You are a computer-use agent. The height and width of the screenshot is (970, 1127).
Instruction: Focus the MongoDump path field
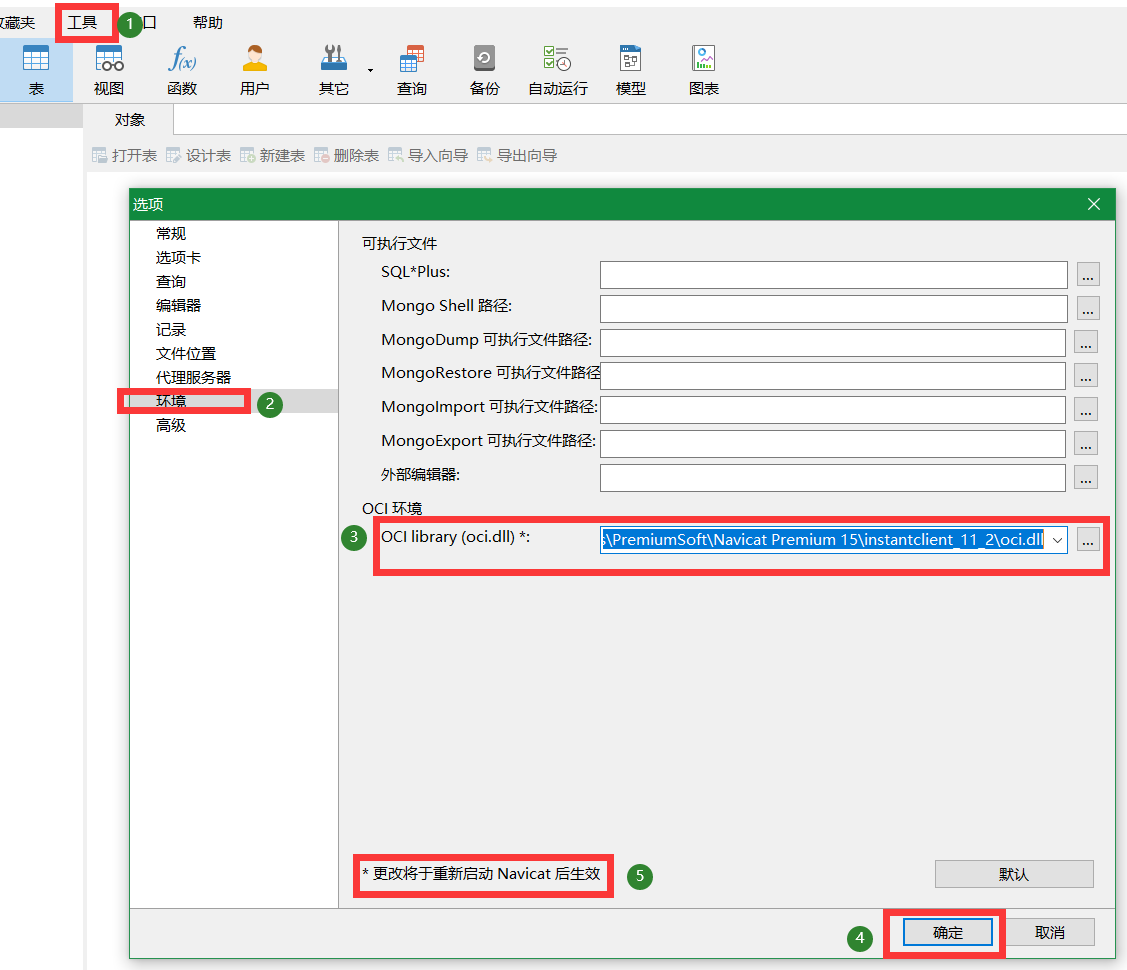click(x=833, y=343)
